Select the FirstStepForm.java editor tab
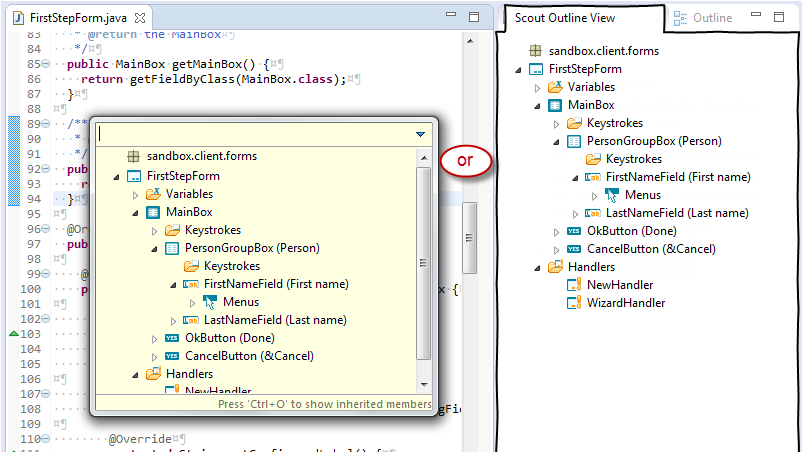Screen dimensions: 803x452 click(78, 18)
